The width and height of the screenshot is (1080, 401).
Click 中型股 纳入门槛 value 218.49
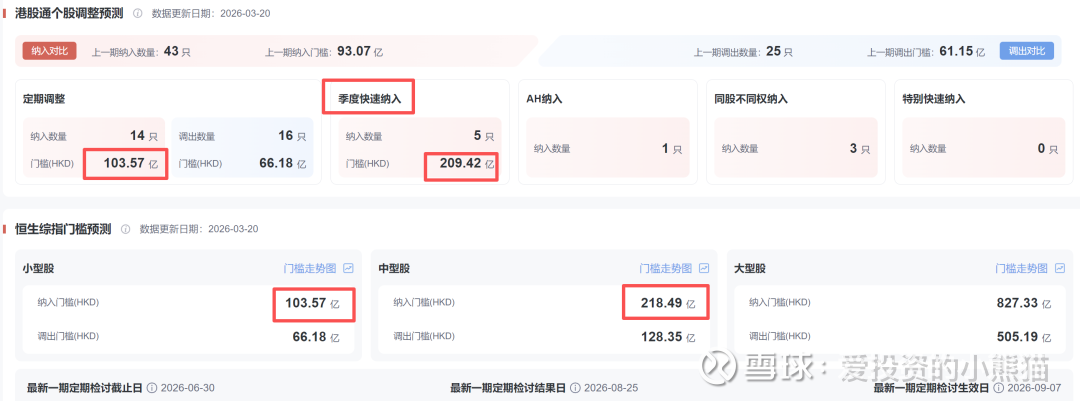pyautogui.click(x=661, y=303)
